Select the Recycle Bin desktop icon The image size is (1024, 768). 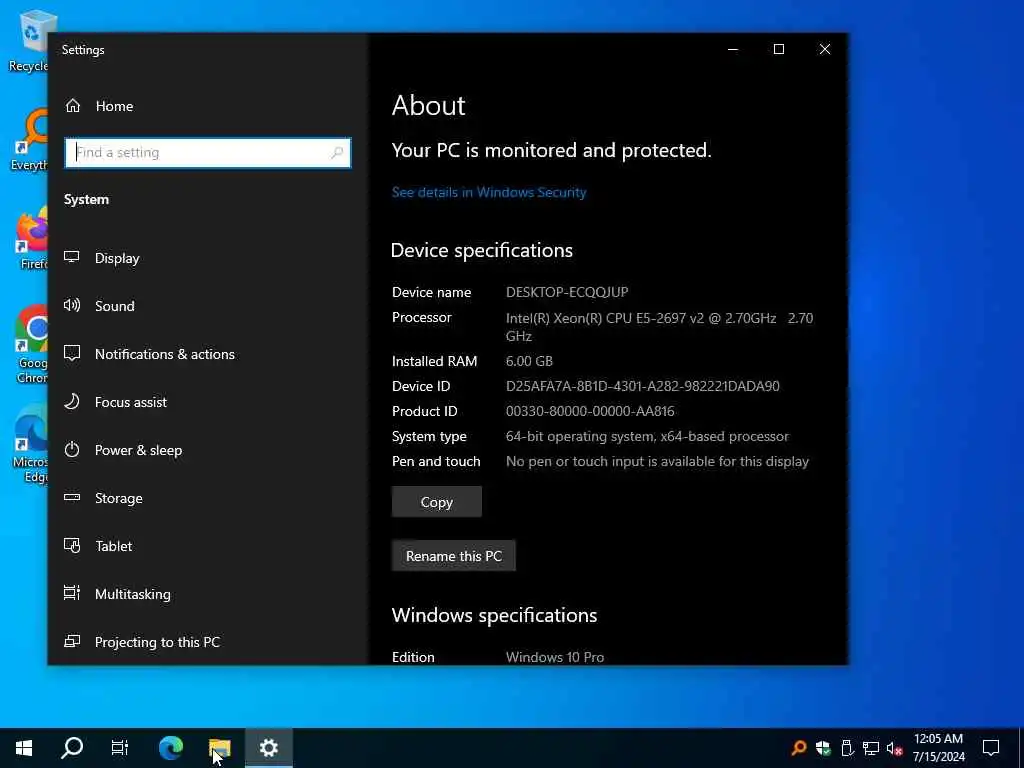coord(27,40)
